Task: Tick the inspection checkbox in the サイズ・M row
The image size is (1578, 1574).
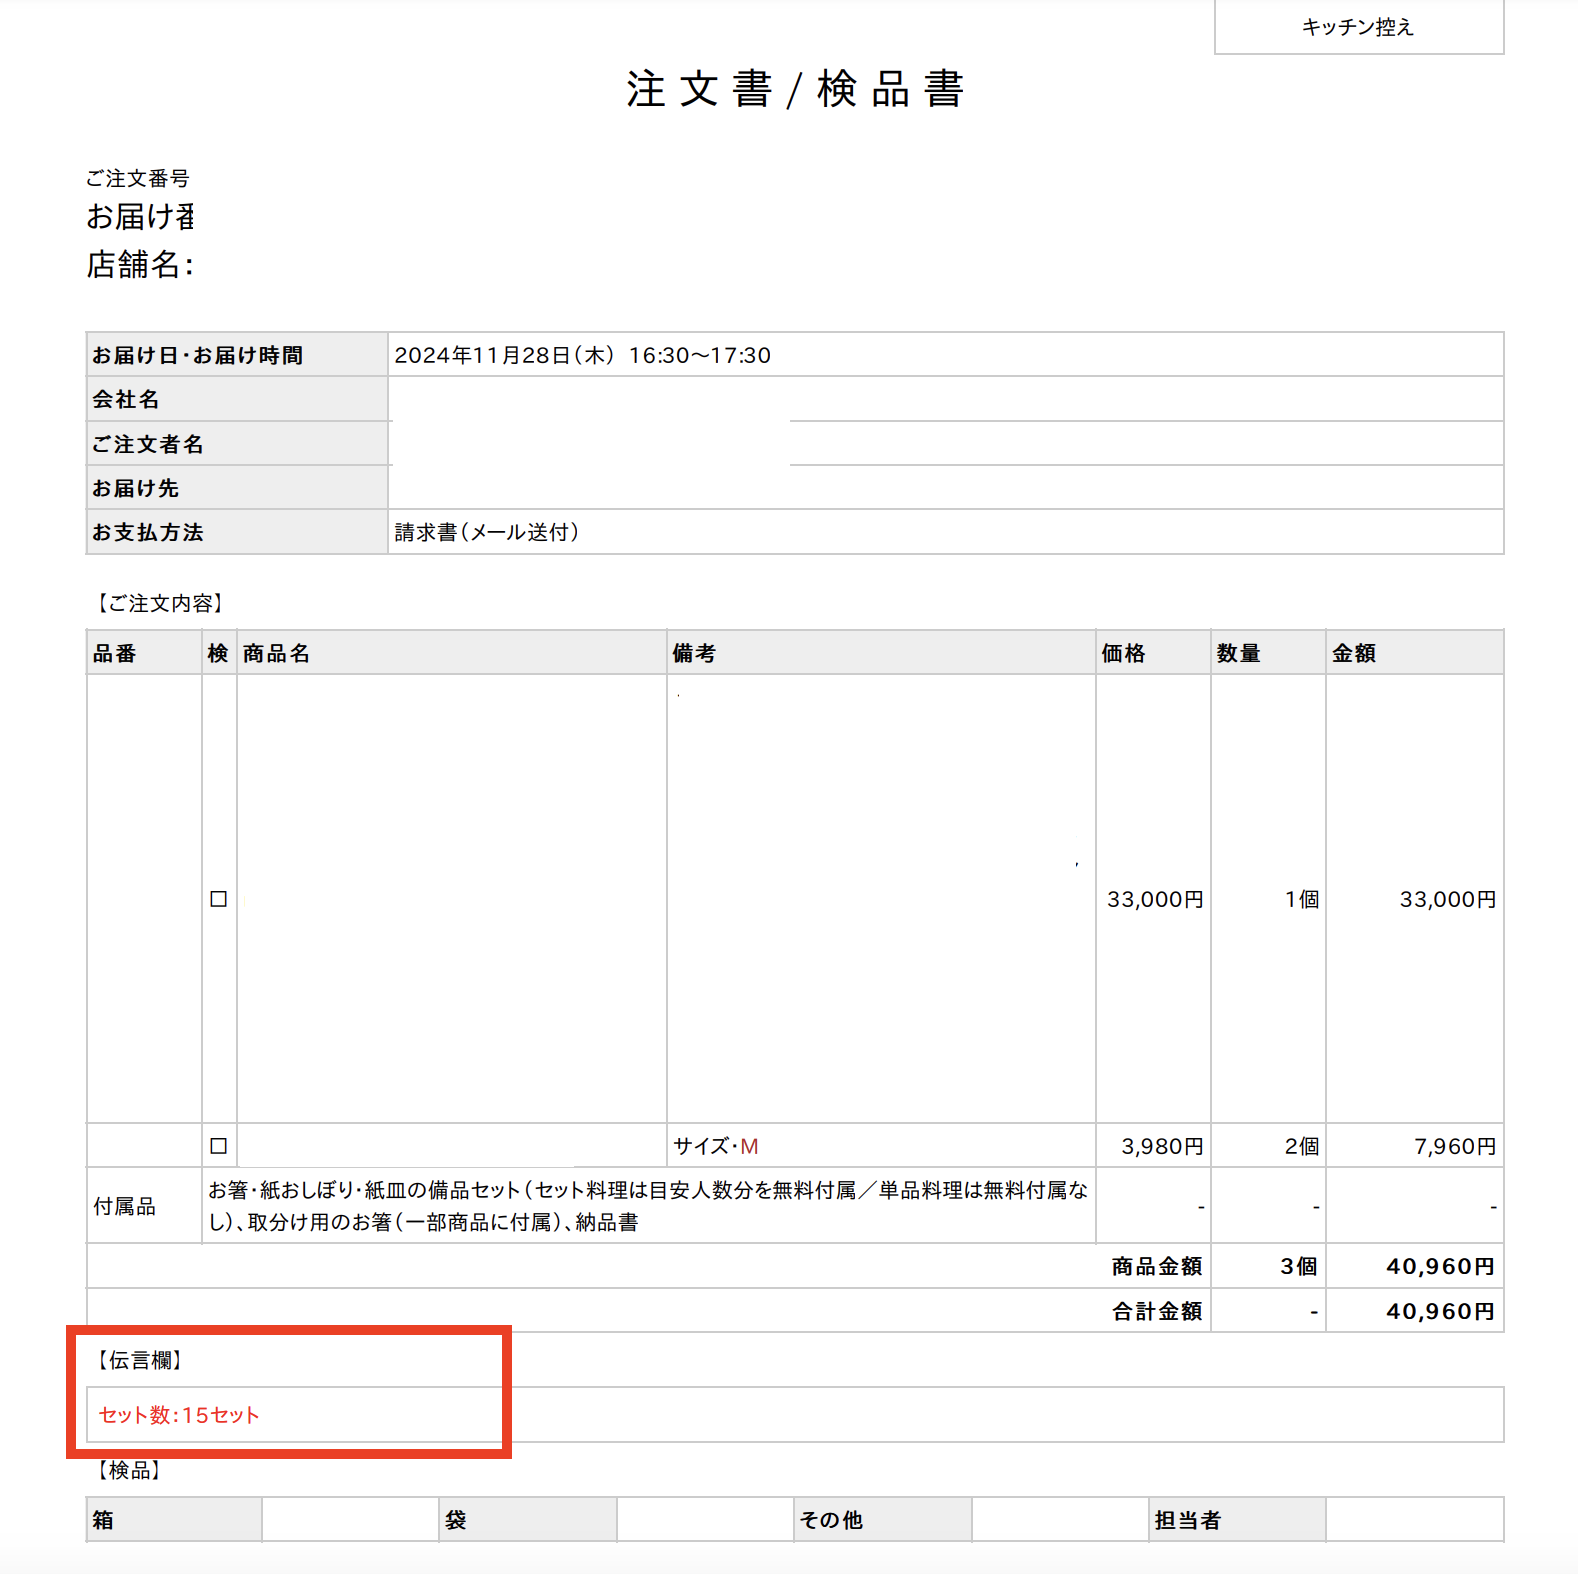Action: (218, 1146)
